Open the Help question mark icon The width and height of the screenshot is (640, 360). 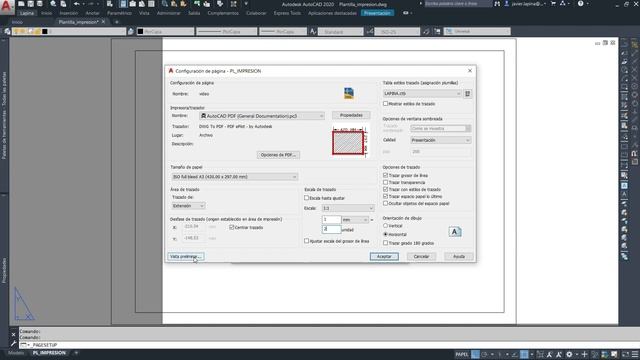[x=580, y=4]
